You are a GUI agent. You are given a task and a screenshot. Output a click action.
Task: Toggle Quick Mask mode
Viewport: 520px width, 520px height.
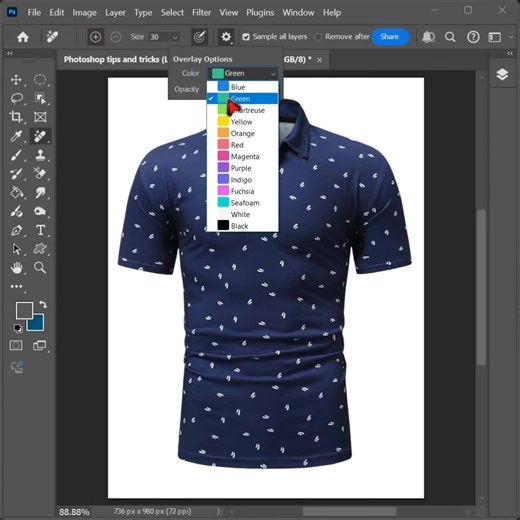(x=16, y=345)
